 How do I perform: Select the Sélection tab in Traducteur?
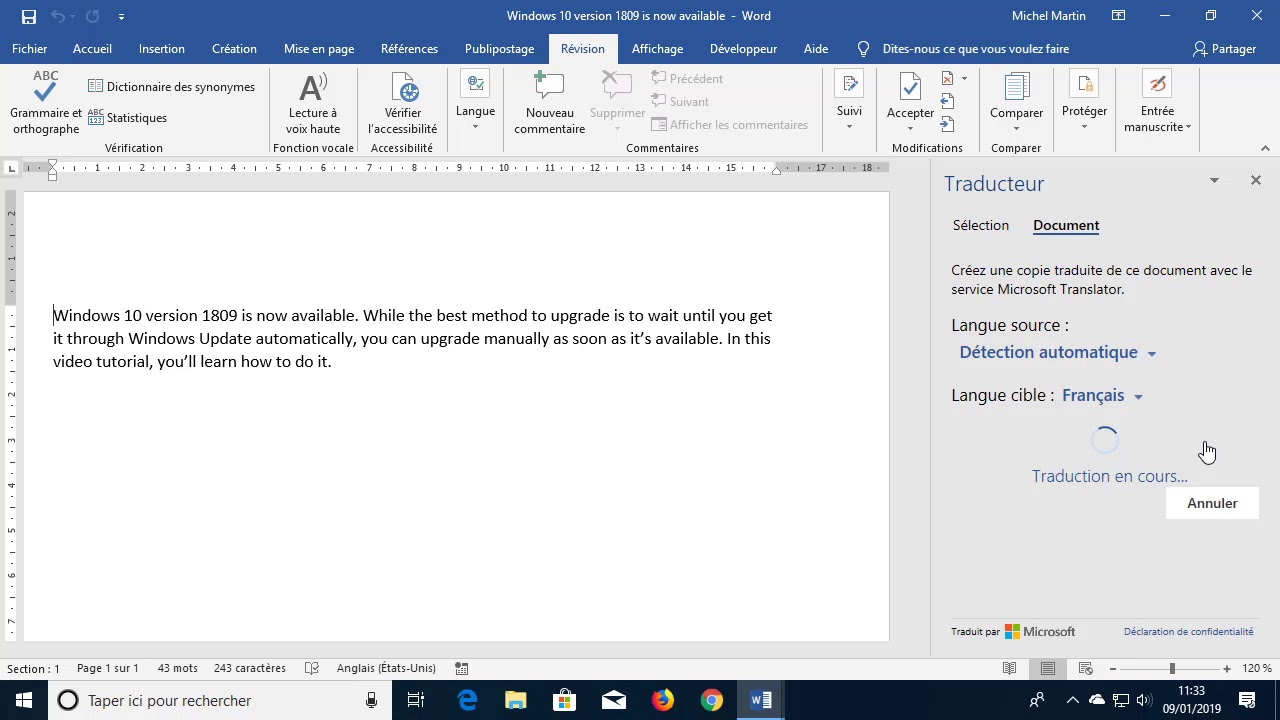coord(981,225)
